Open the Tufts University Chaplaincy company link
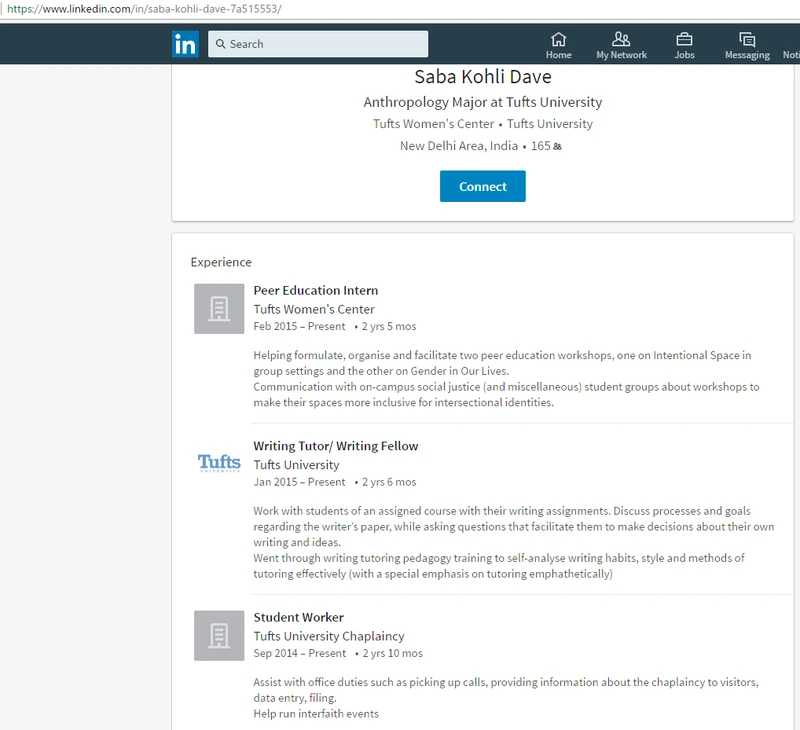800x730 pixels. click(x=329, y=636)
